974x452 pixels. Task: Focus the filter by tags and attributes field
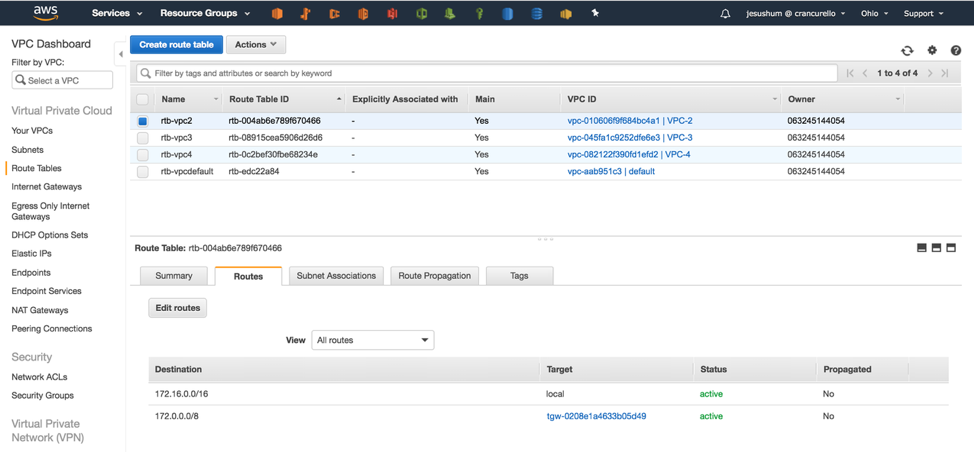tap(488, 73)
